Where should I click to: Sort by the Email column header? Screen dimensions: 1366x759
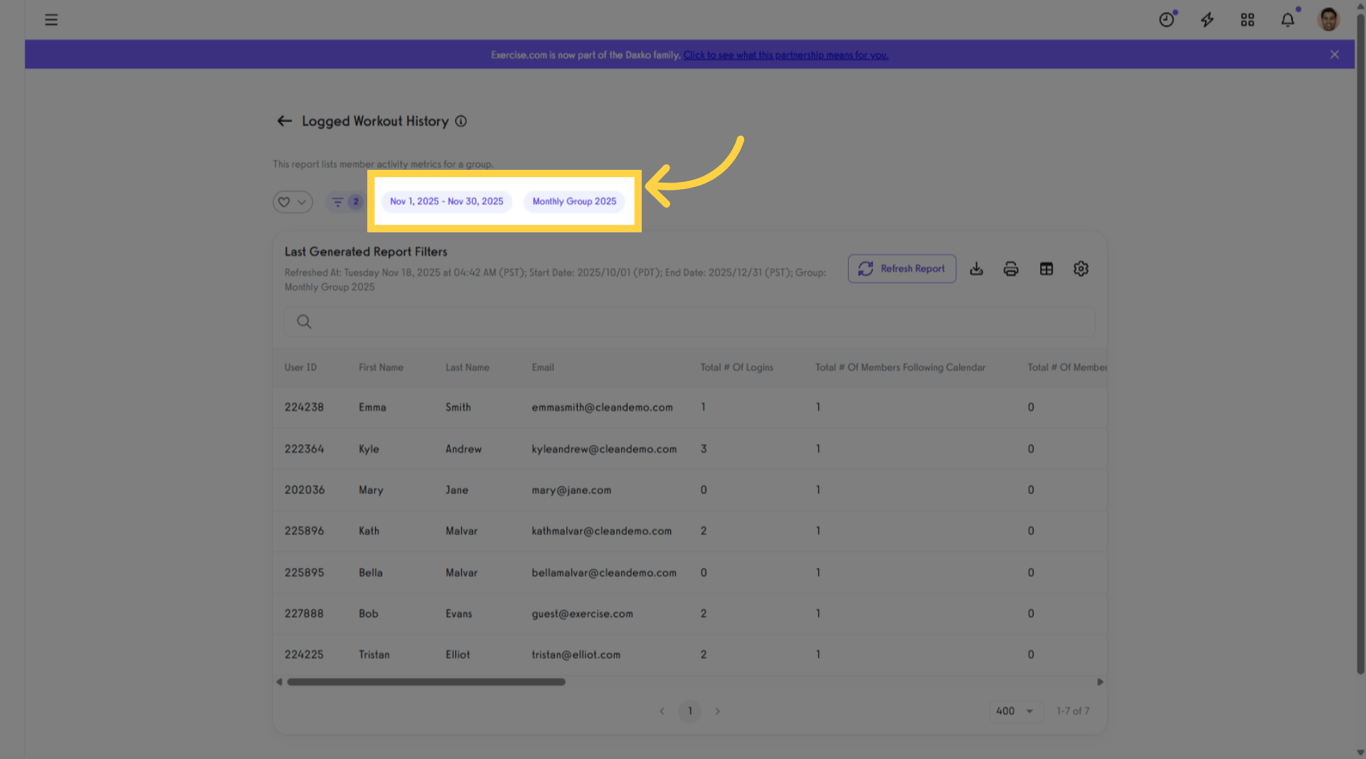(543, 368)
